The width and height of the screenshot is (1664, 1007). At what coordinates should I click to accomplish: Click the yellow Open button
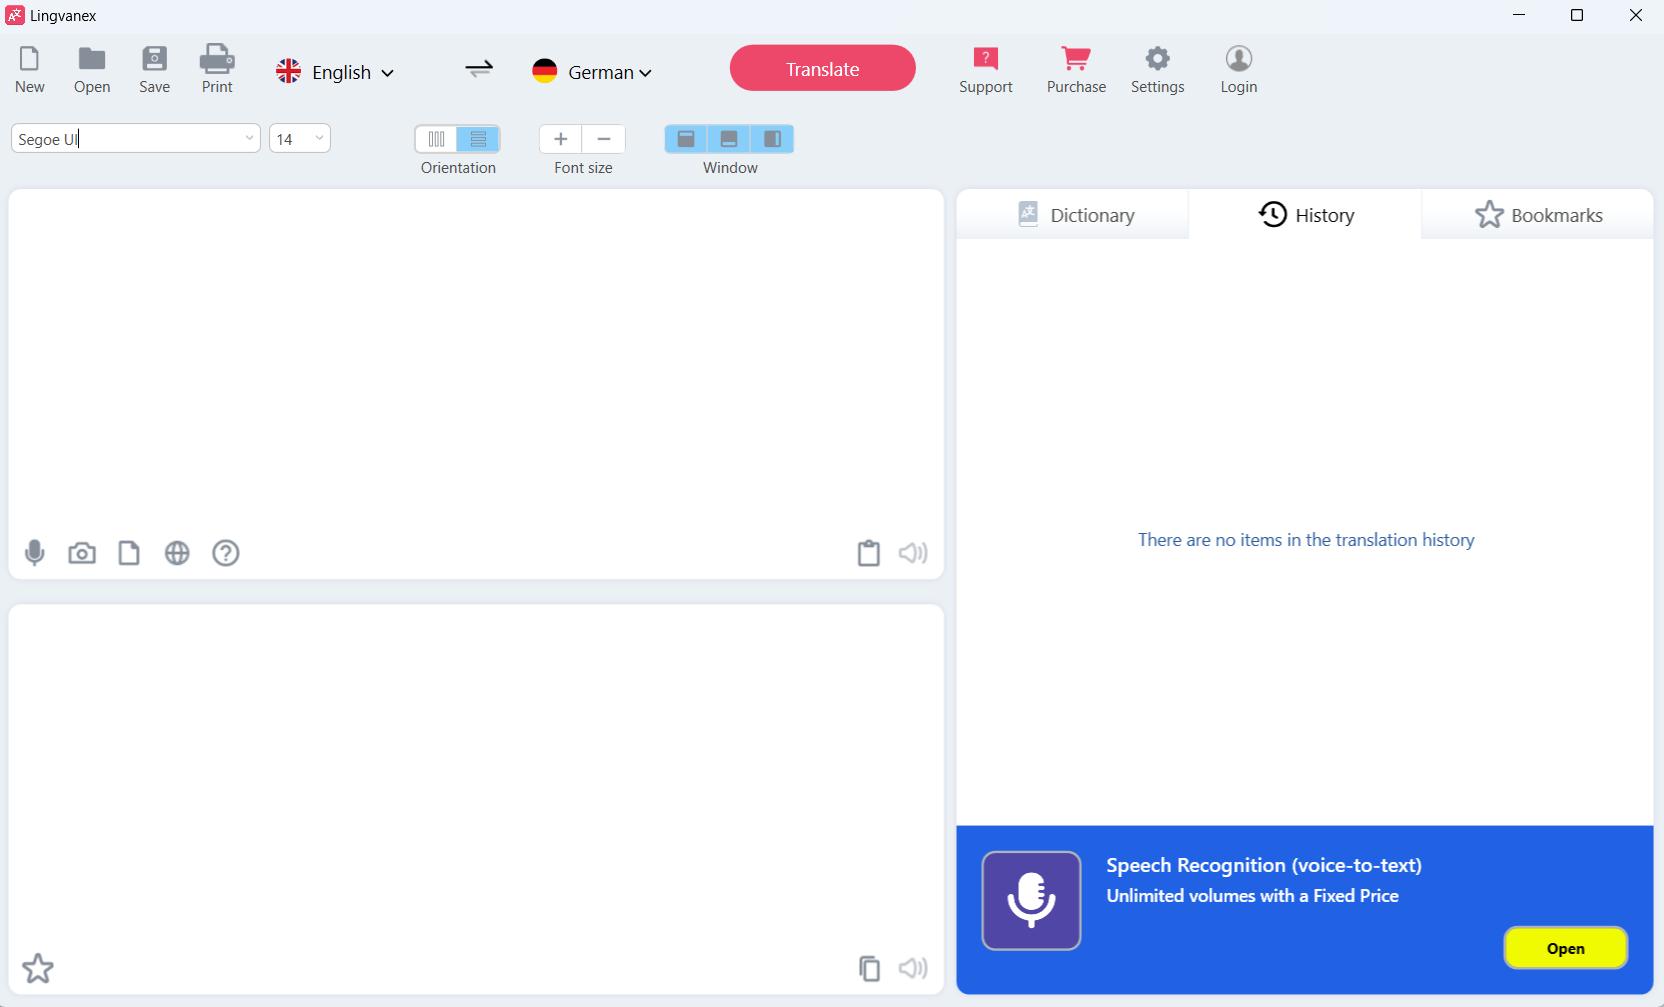click(1565, 948)
